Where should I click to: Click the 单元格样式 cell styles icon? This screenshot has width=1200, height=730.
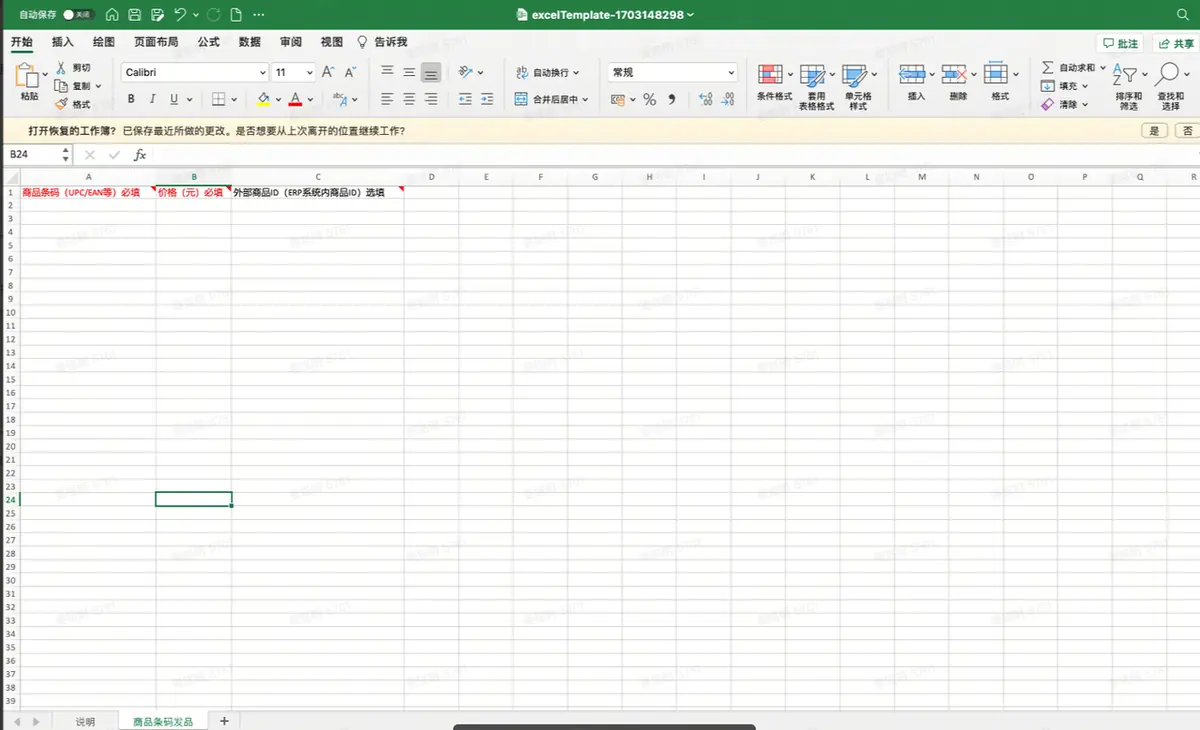click(x=855, y=75)
